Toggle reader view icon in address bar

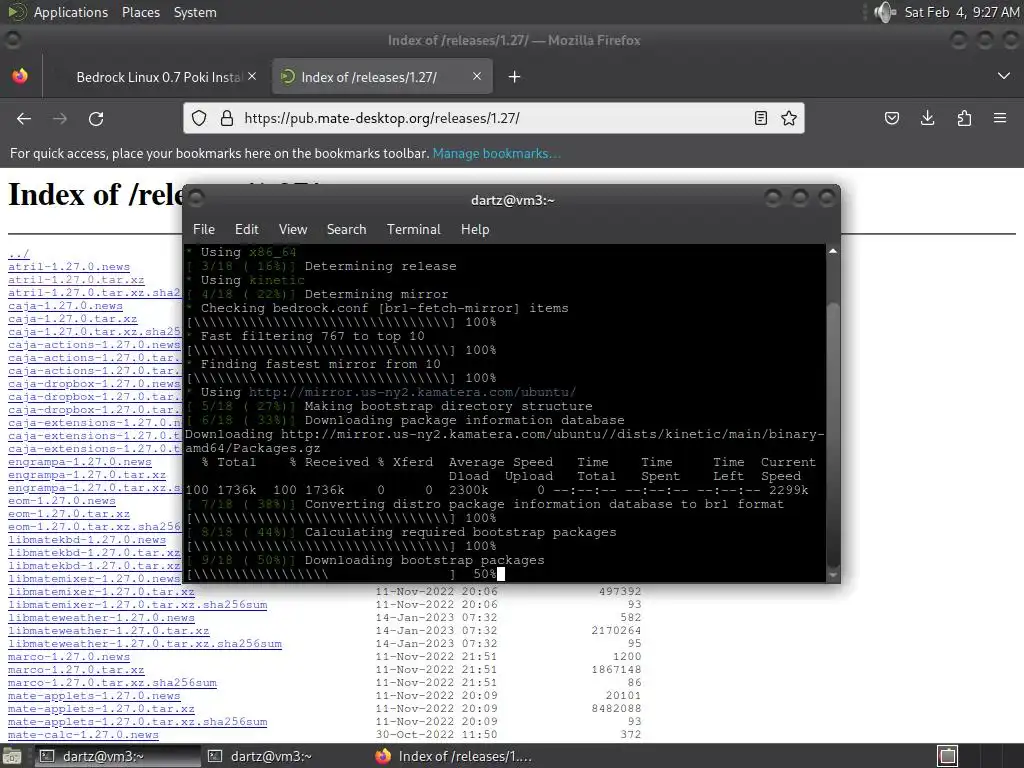[761, 118]
